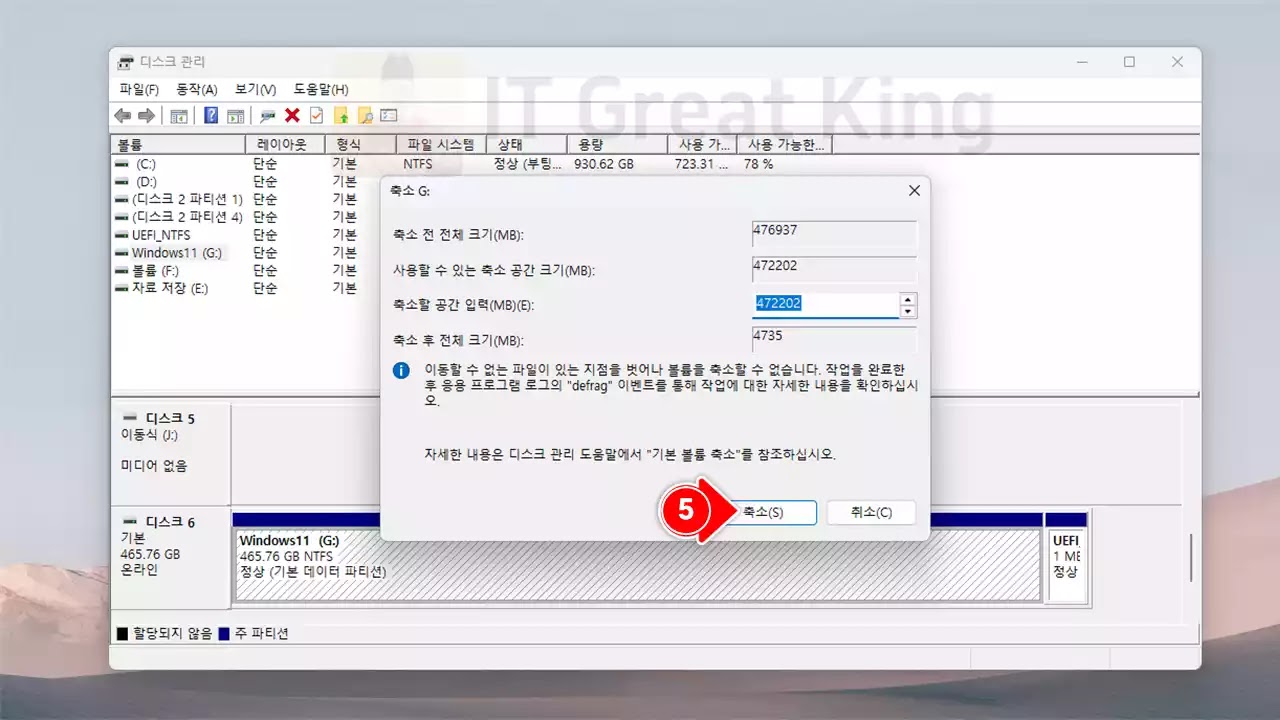Close the 축소 G: dialog with X
This screenshot has width=1280, height=720.
click(914, 190)
